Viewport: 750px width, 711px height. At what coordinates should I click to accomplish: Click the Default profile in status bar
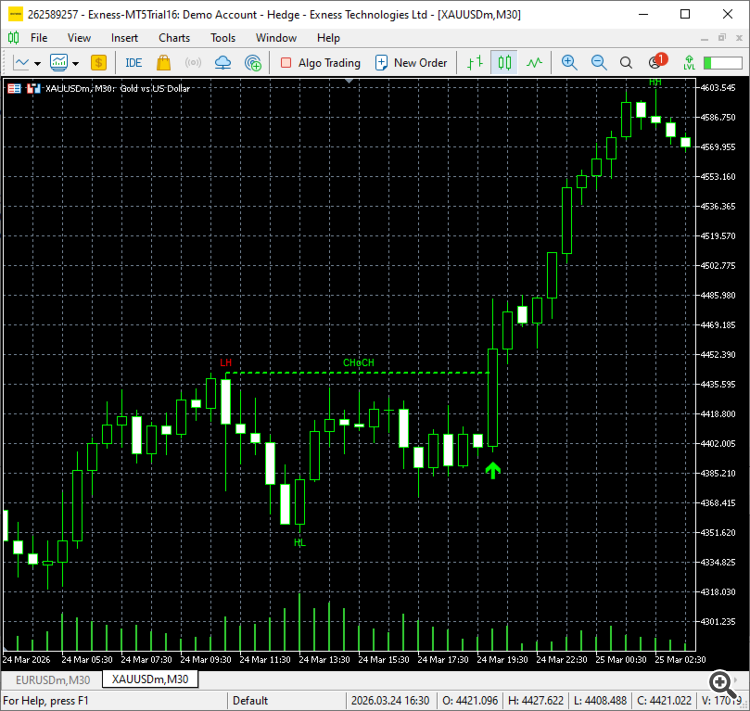coord(250,701)
